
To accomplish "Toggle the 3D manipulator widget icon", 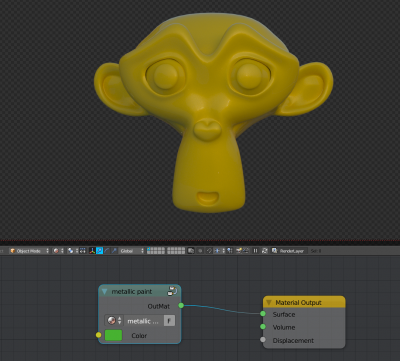I will coord(92,251).
